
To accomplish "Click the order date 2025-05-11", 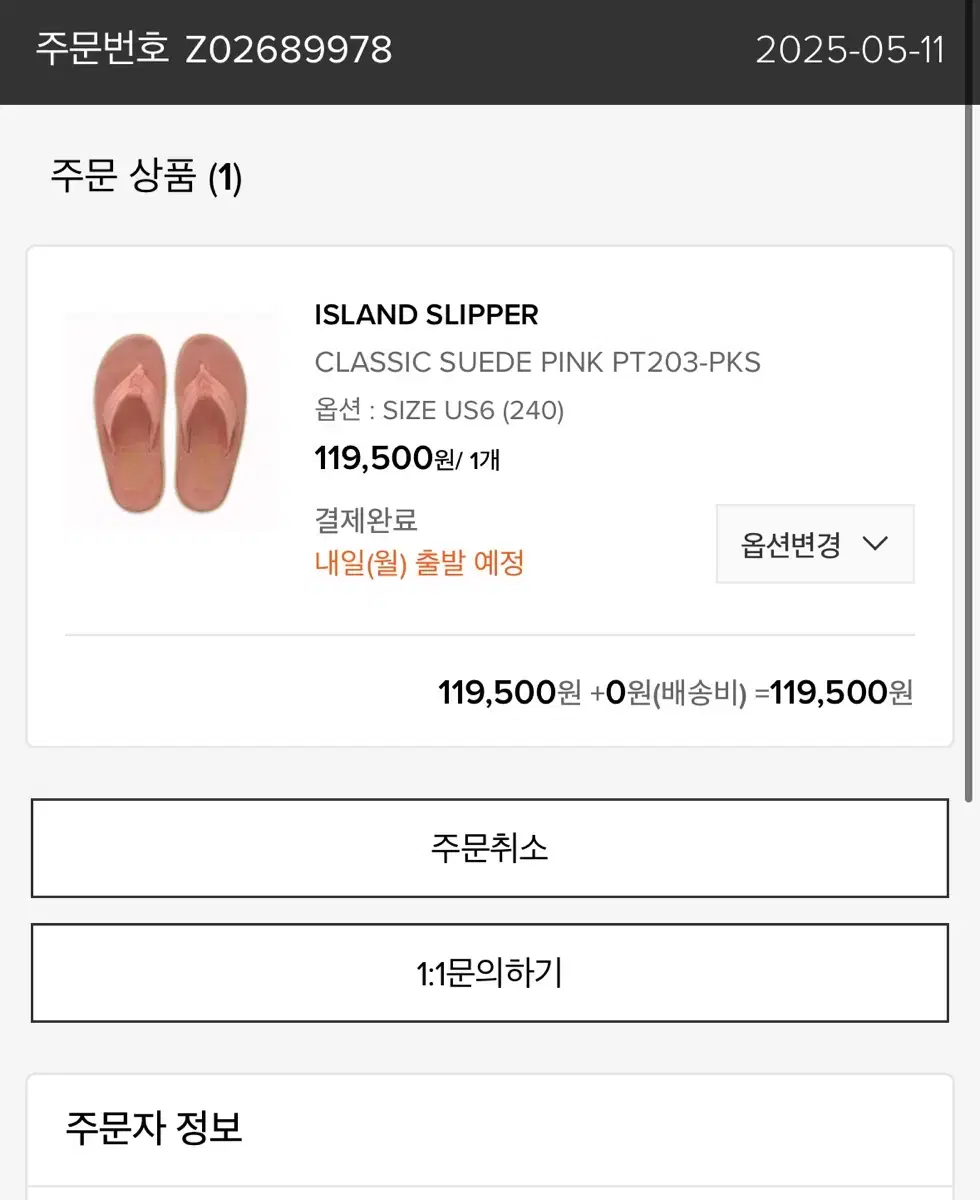I will (x=850, y=49).
